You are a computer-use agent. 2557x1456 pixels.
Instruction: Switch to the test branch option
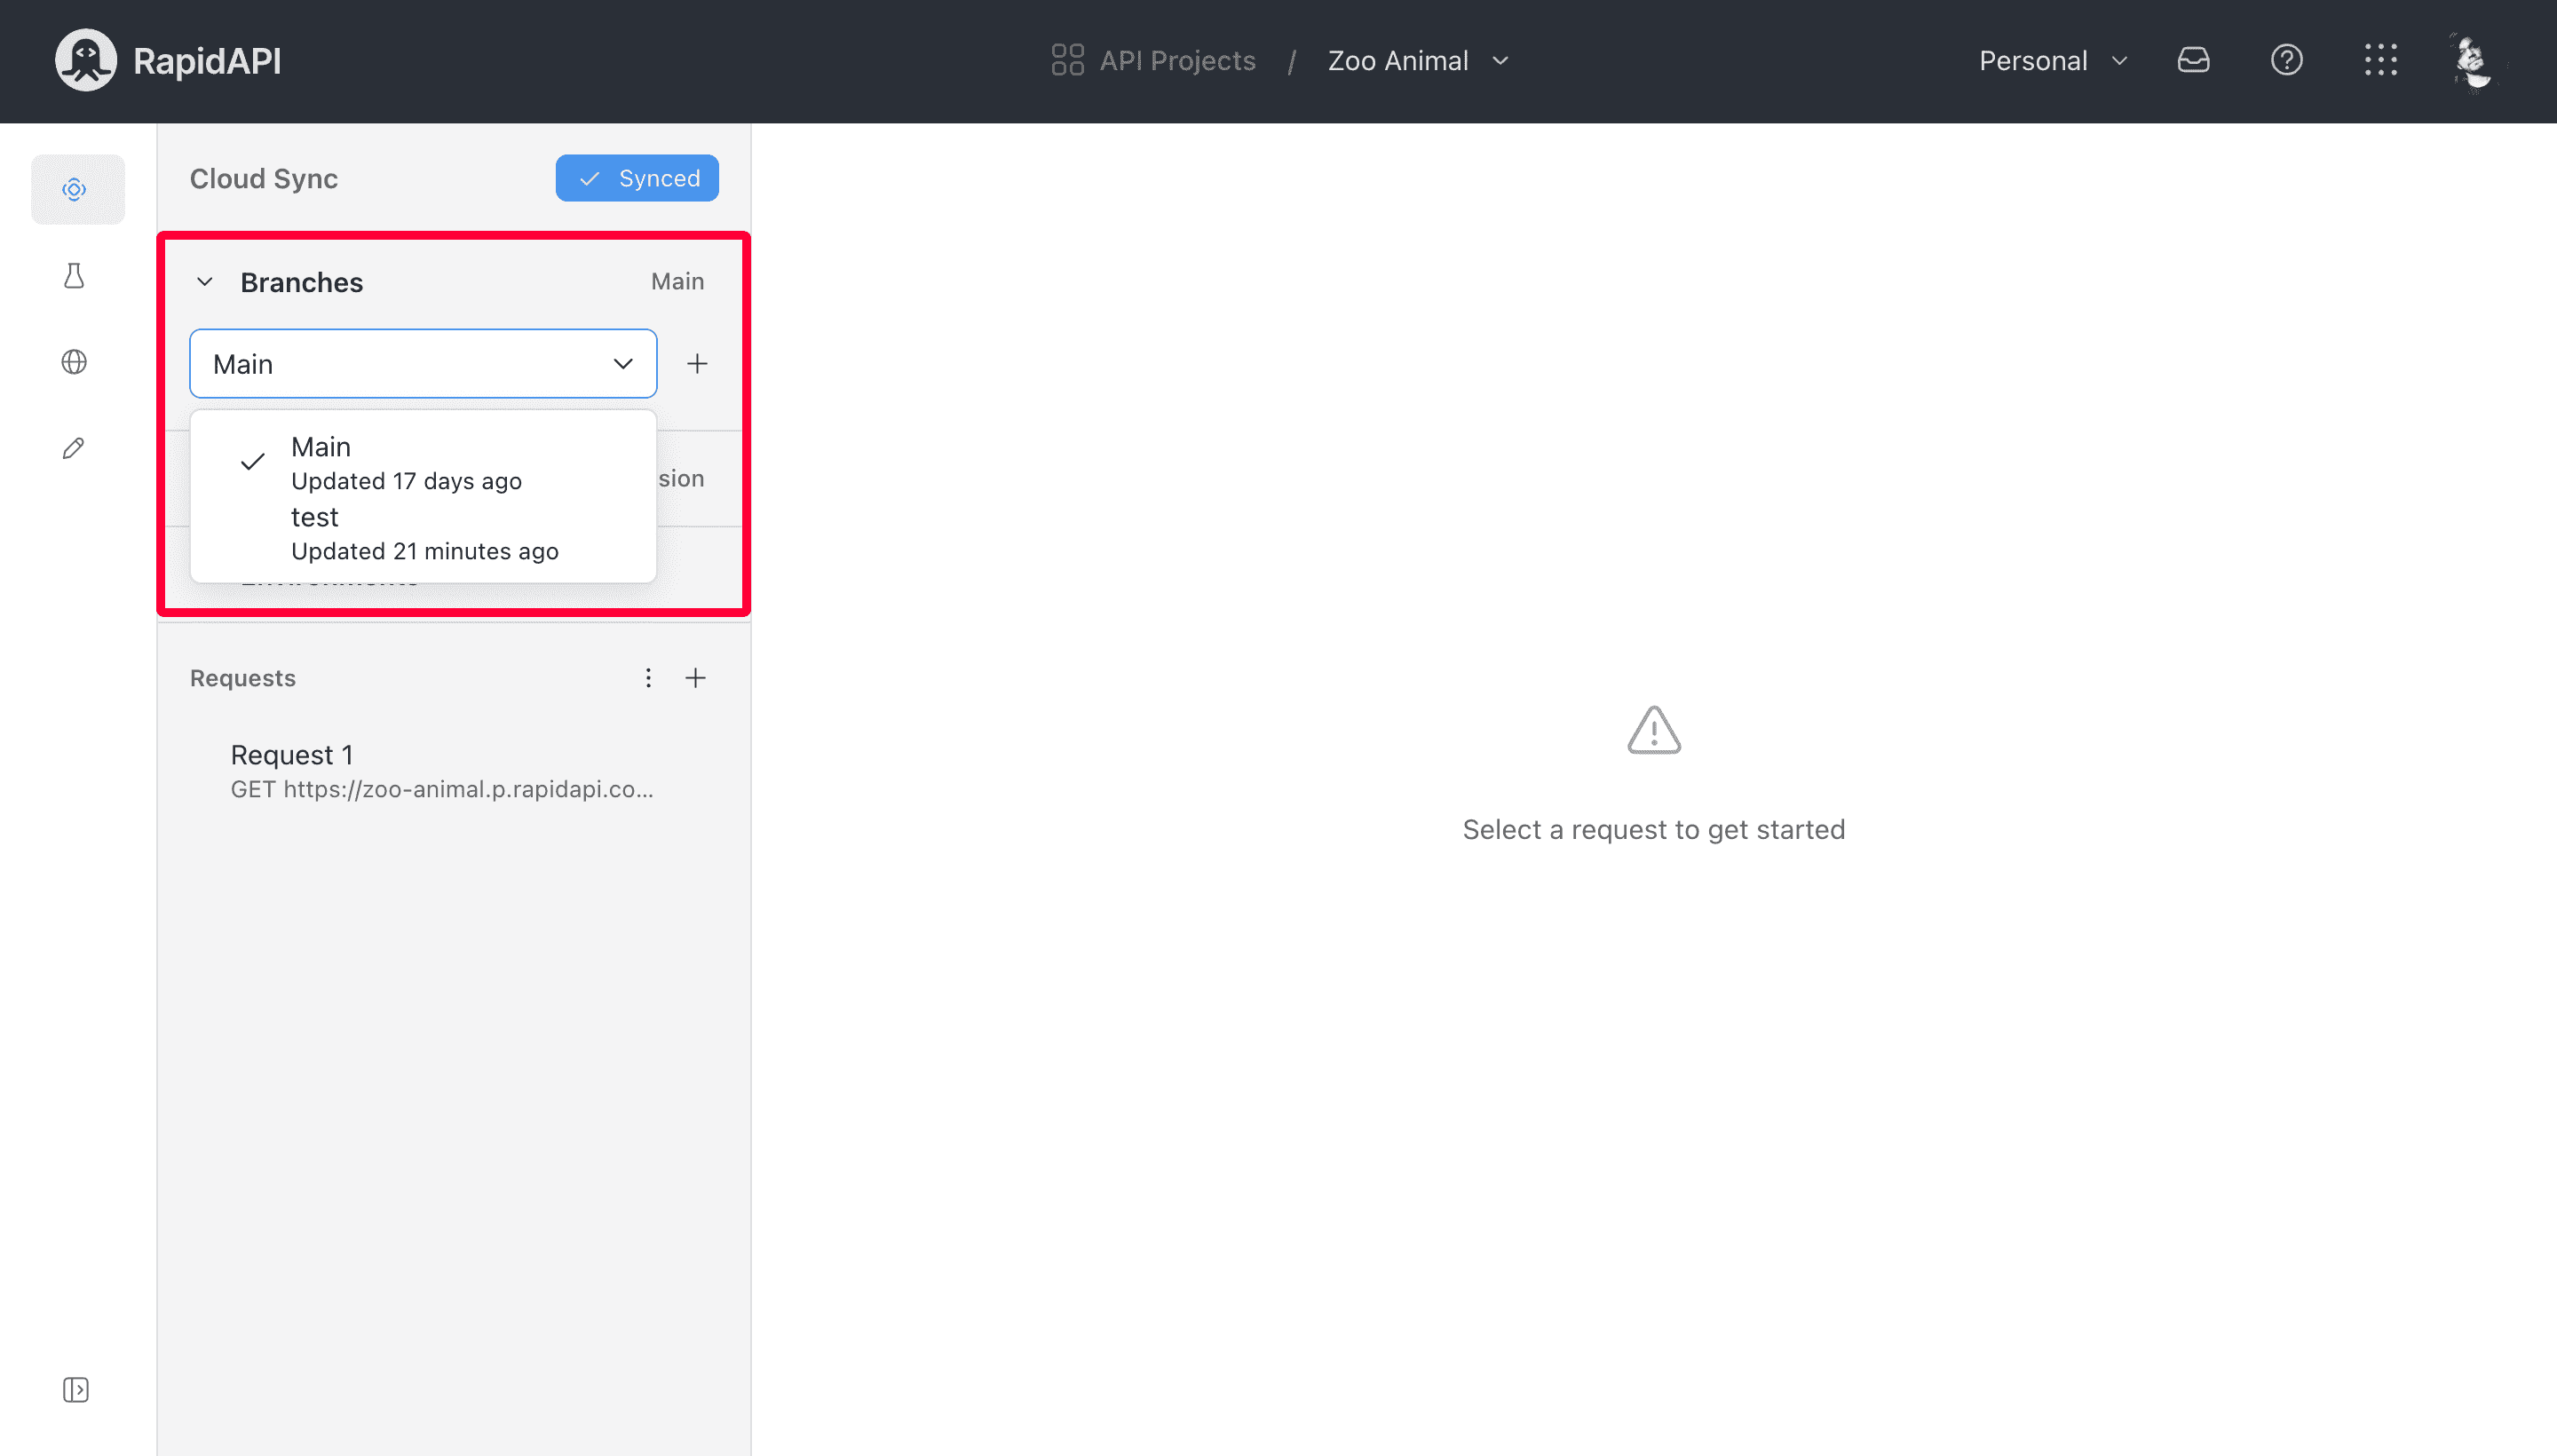click(x=423, y=533)
